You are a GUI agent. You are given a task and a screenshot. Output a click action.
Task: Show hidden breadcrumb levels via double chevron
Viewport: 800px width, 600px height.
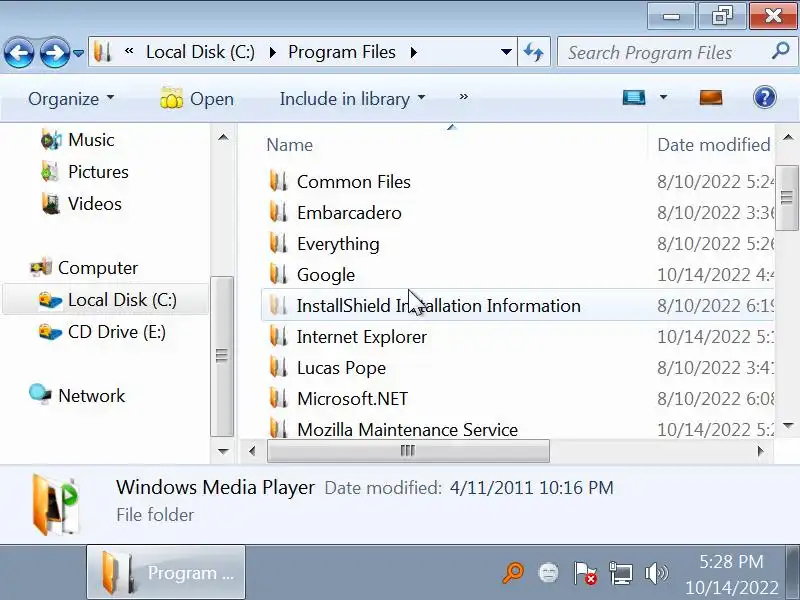pos(129,51)
